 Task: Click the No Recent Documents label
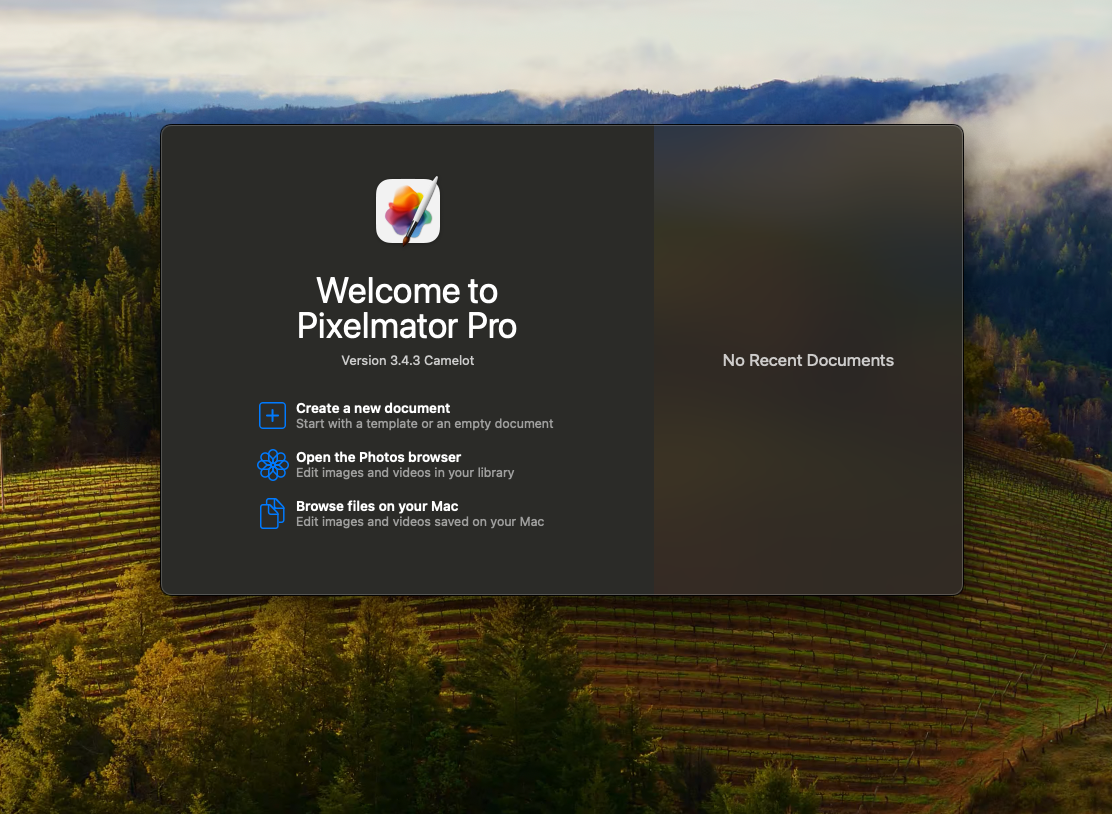[x=808, y=360]
